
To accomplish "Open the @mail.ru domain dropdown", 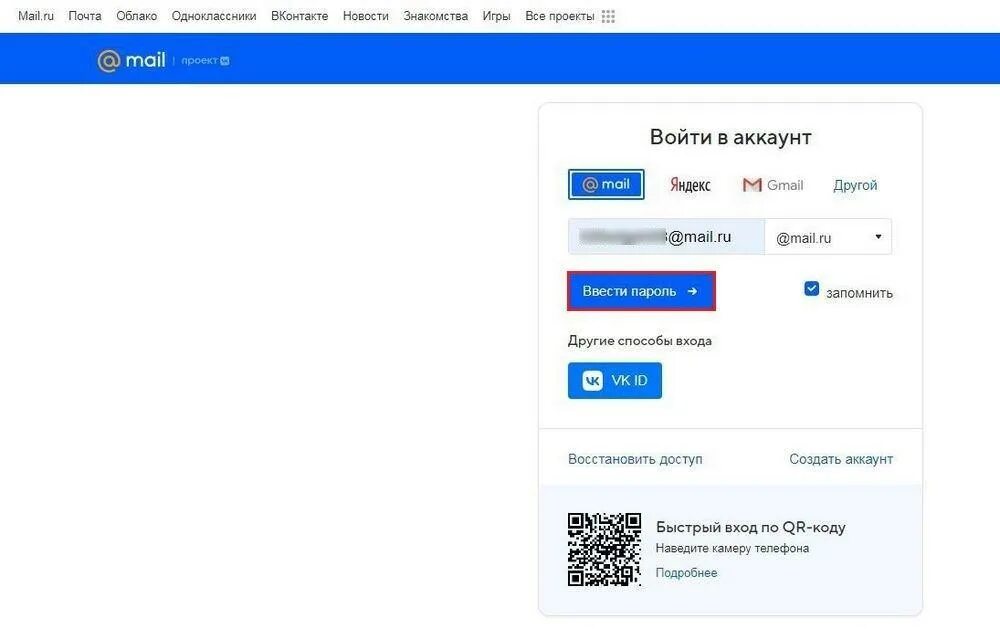I will click(x=828, y=237).
